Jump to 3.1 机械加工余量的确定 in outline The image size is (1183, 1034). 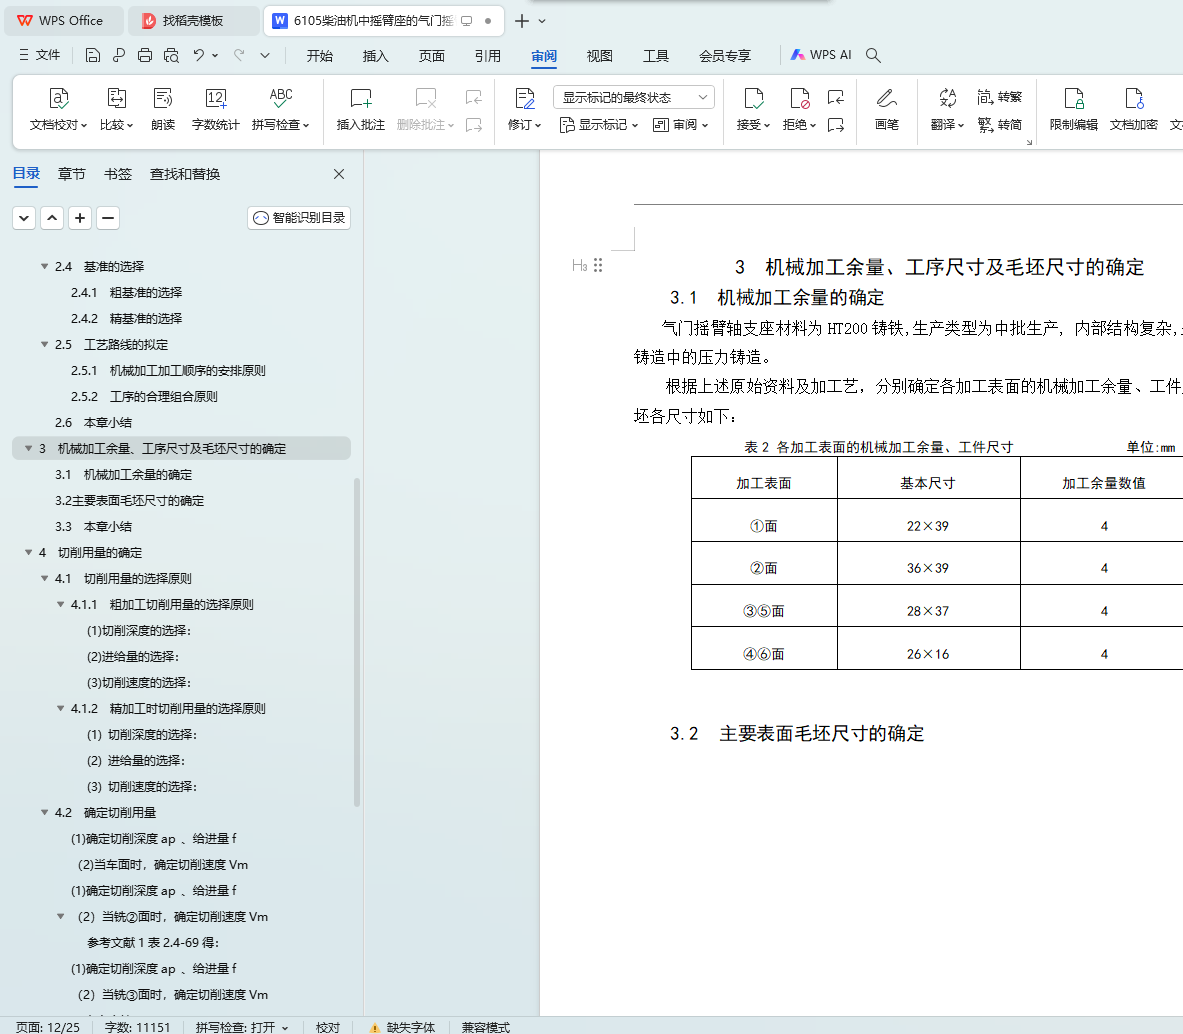pyautogui.click(x=124, y=474)
